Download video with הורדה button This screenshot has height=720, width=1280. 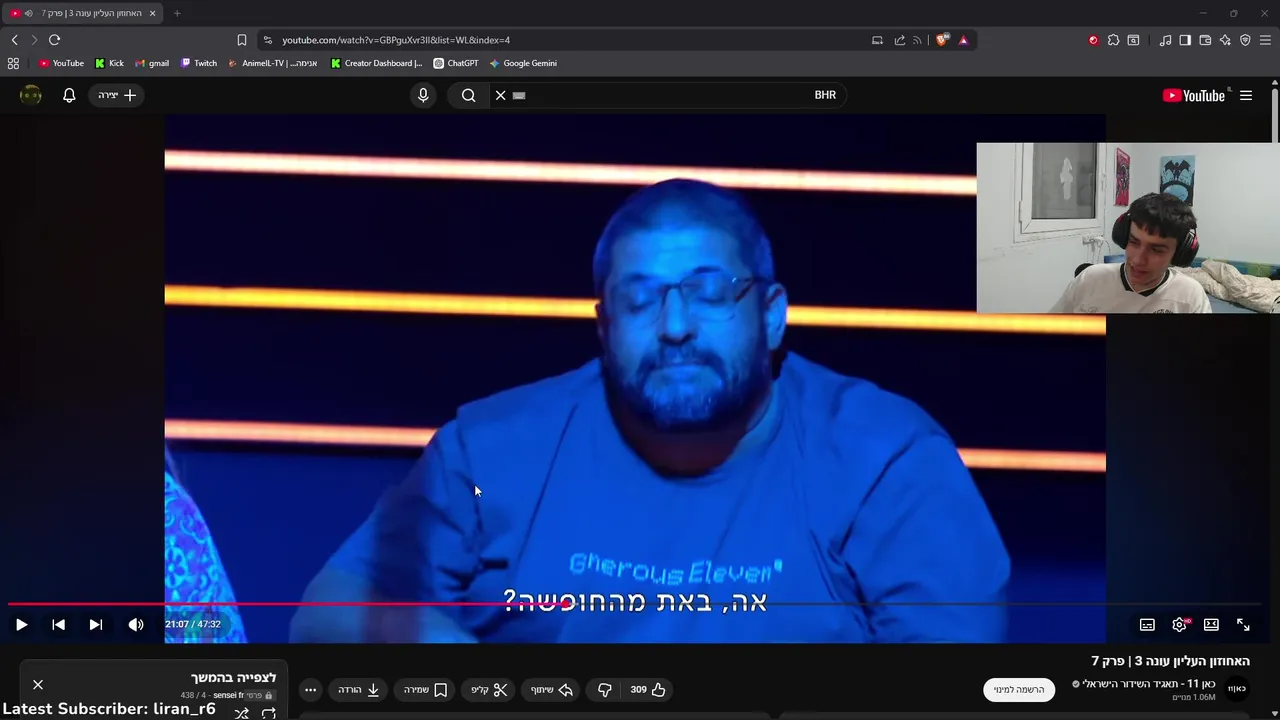point(359,689)
